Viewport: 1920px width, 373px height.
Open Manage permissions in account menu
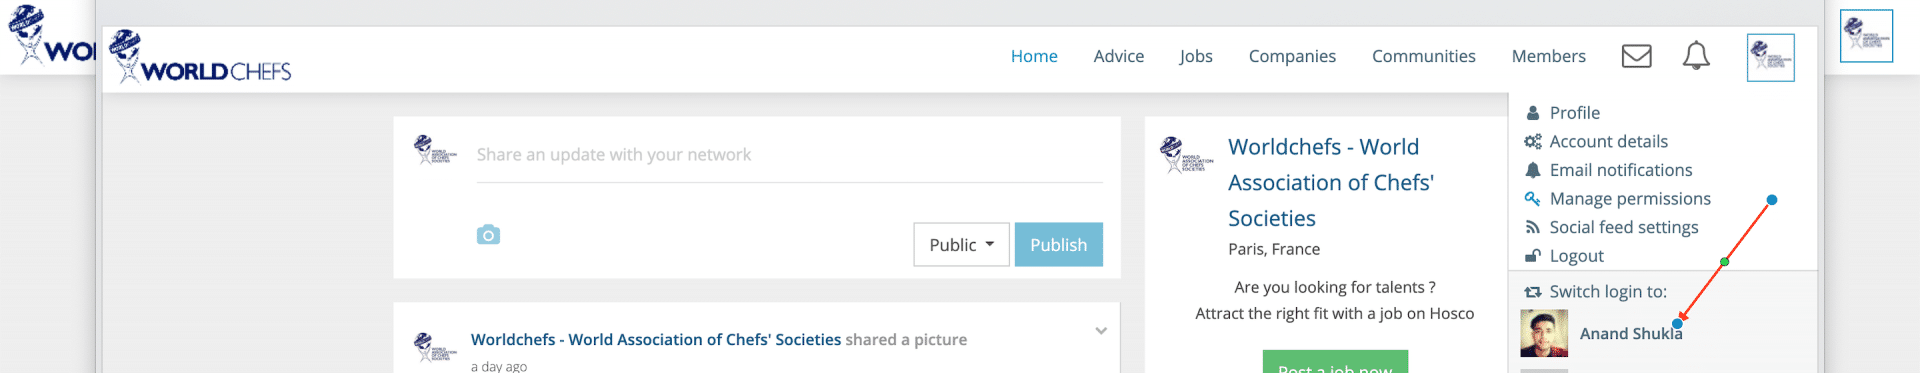click(x=1617, y=199)
